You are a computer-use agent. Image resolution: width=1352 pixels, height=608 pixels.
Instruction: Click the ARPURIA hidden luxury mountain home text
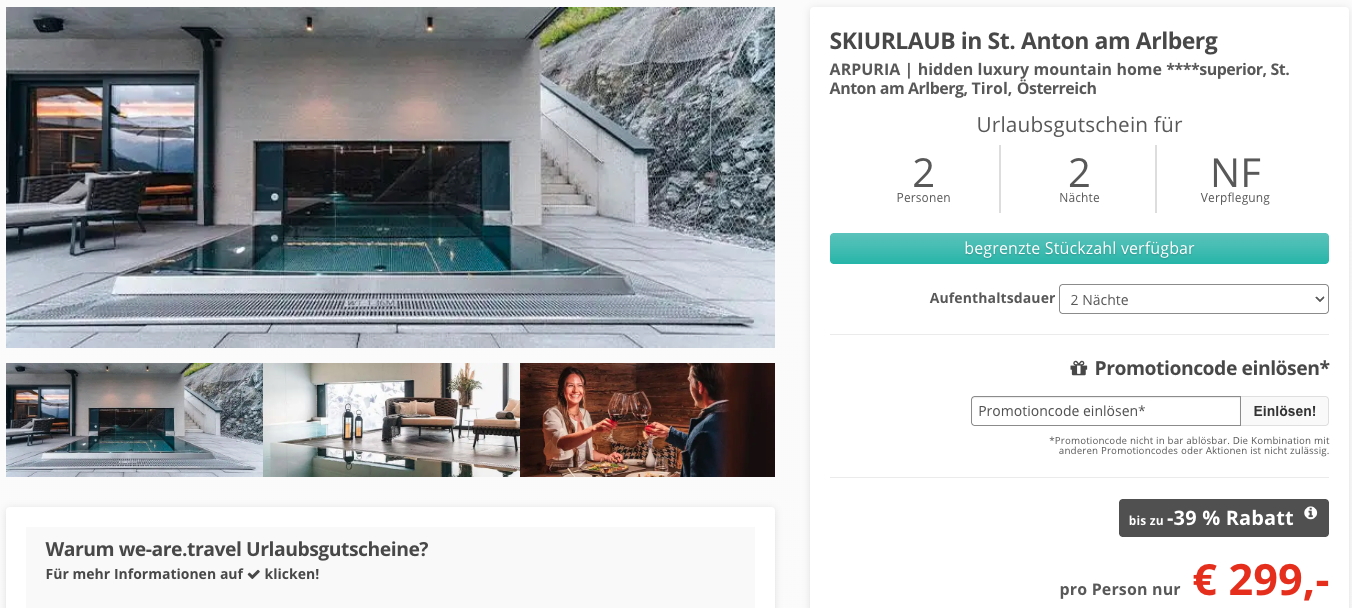point(1059,79)
